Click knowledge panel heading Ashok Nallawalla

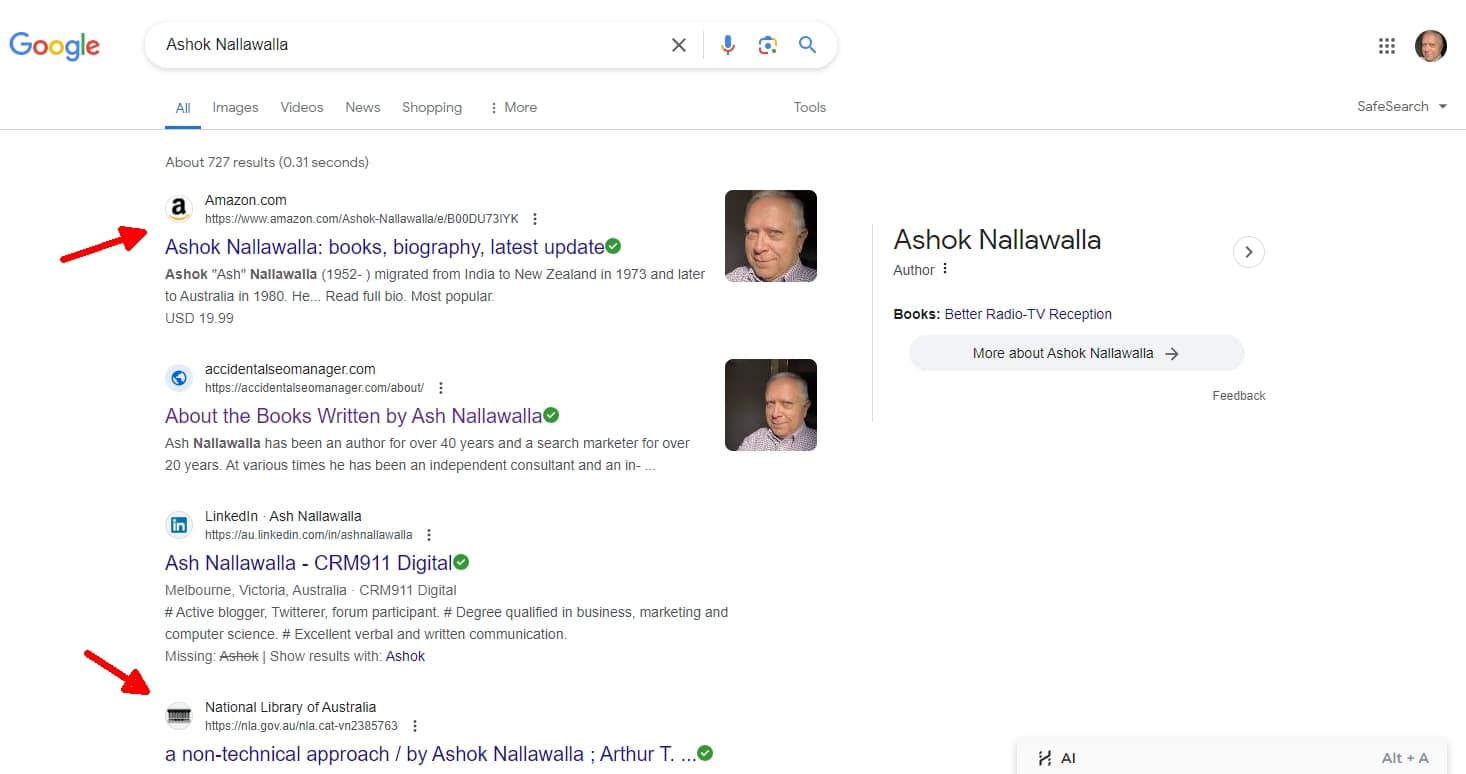pos(997,240)
